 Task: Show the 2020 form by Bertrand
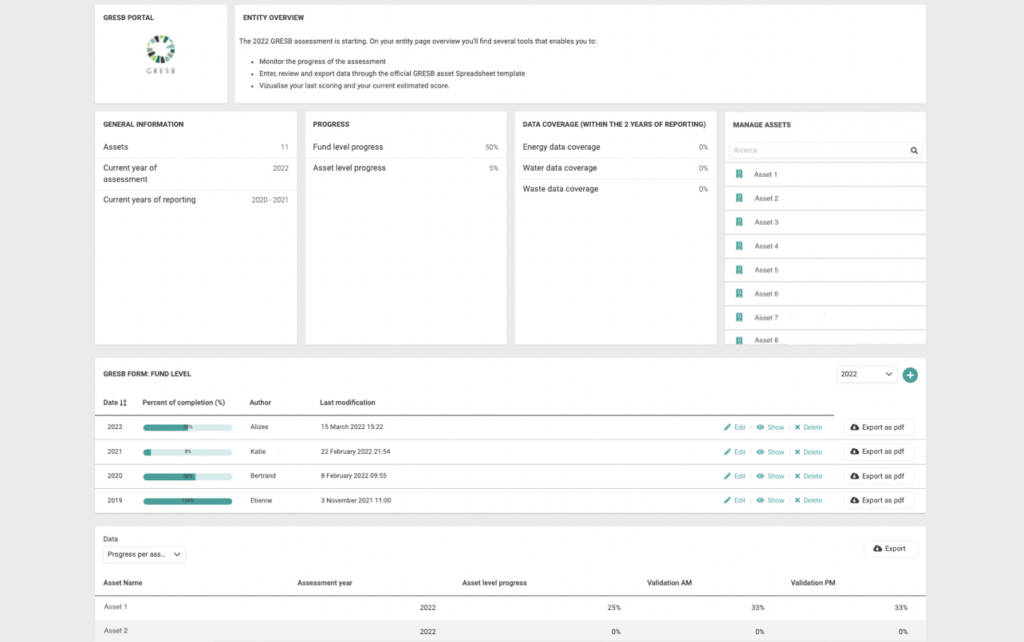(770, 476)
